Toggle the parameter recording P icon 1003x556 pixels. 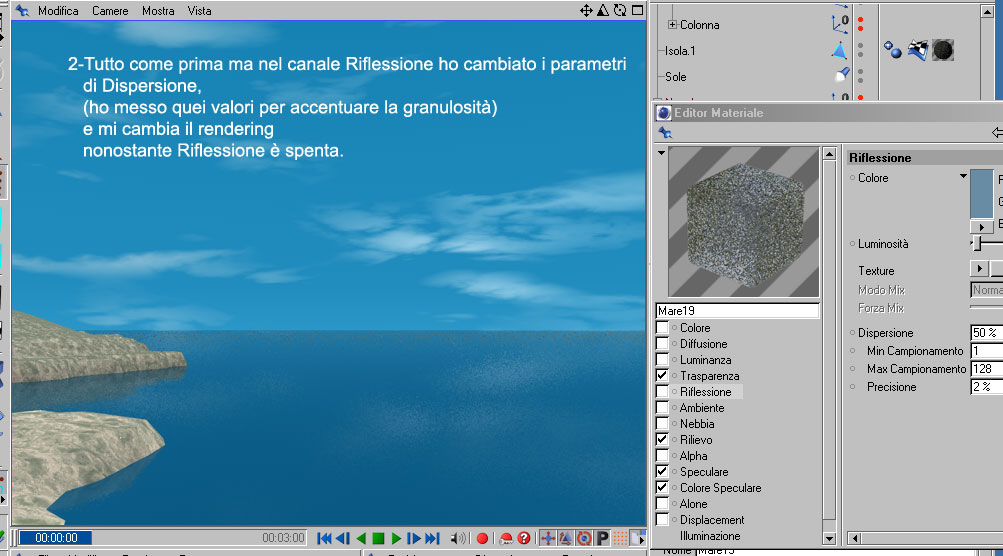coord(602,538)
